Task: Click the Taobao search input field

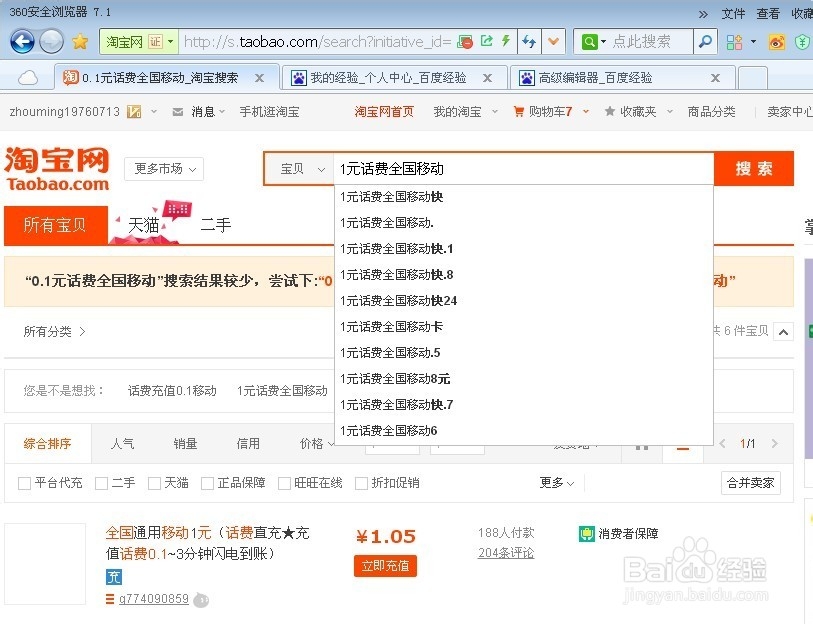Action: 524,169
